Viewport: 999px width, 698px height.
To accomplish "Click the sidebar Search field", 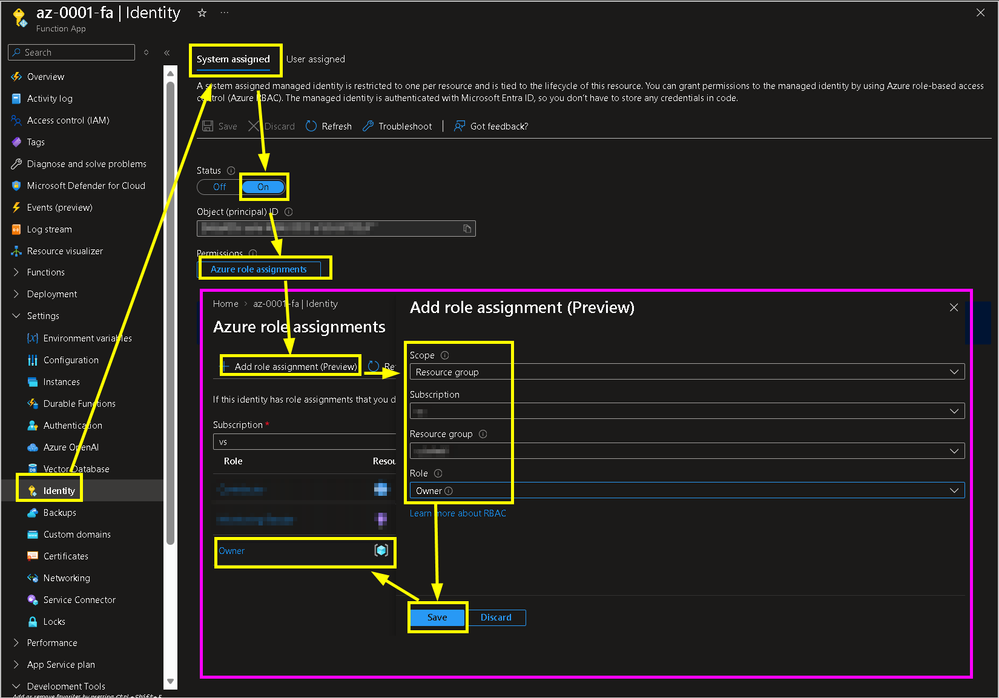I will 71,52.
